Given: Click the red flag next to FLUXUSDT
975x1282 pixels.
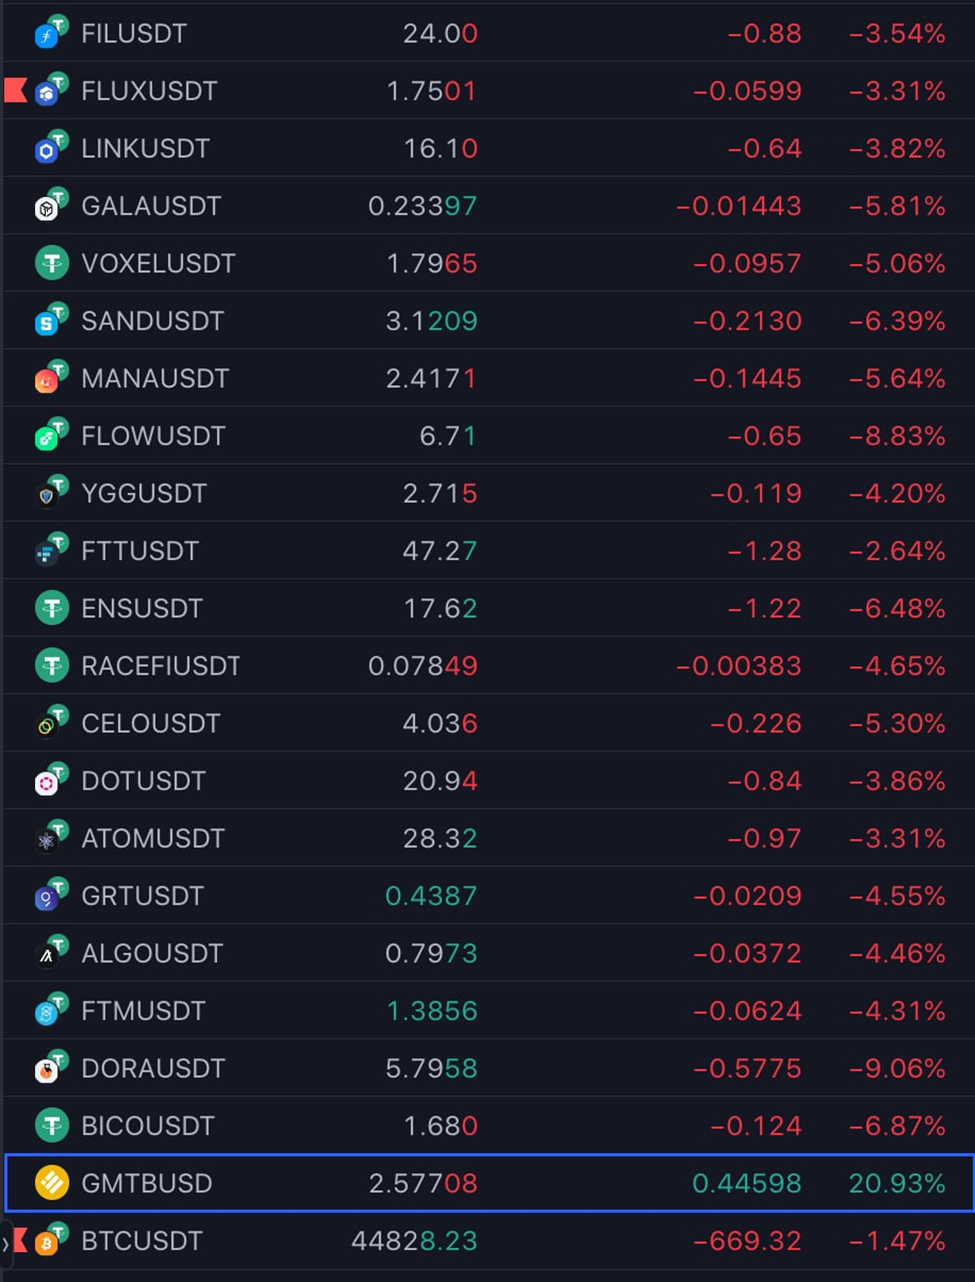Looking at the screenshot, I should (x=15, y=91).
